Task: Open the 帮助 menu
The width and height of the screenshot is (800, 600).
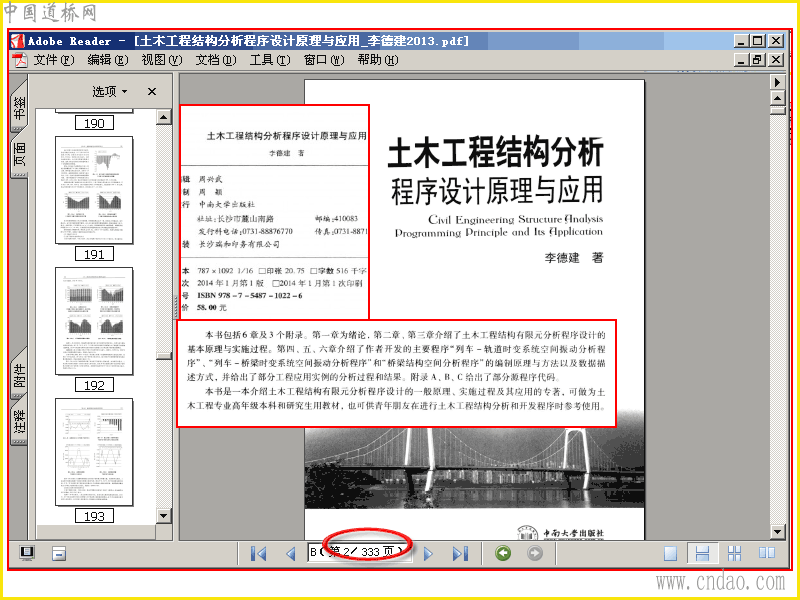Action: [378, 60]
